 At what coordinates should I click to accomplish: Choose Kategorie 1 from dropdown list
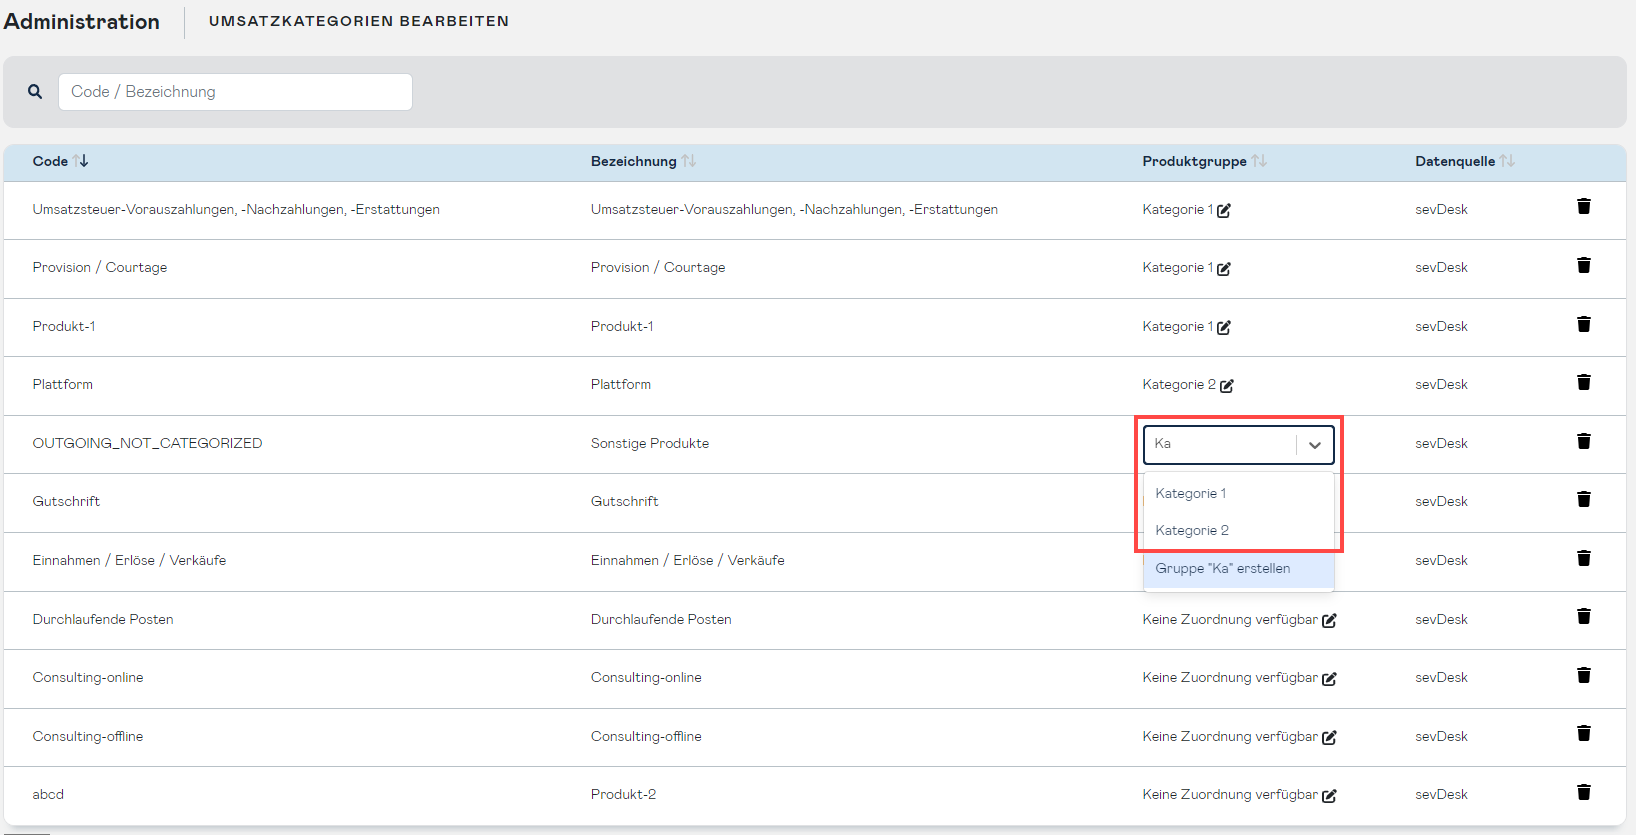point(1239,493)
